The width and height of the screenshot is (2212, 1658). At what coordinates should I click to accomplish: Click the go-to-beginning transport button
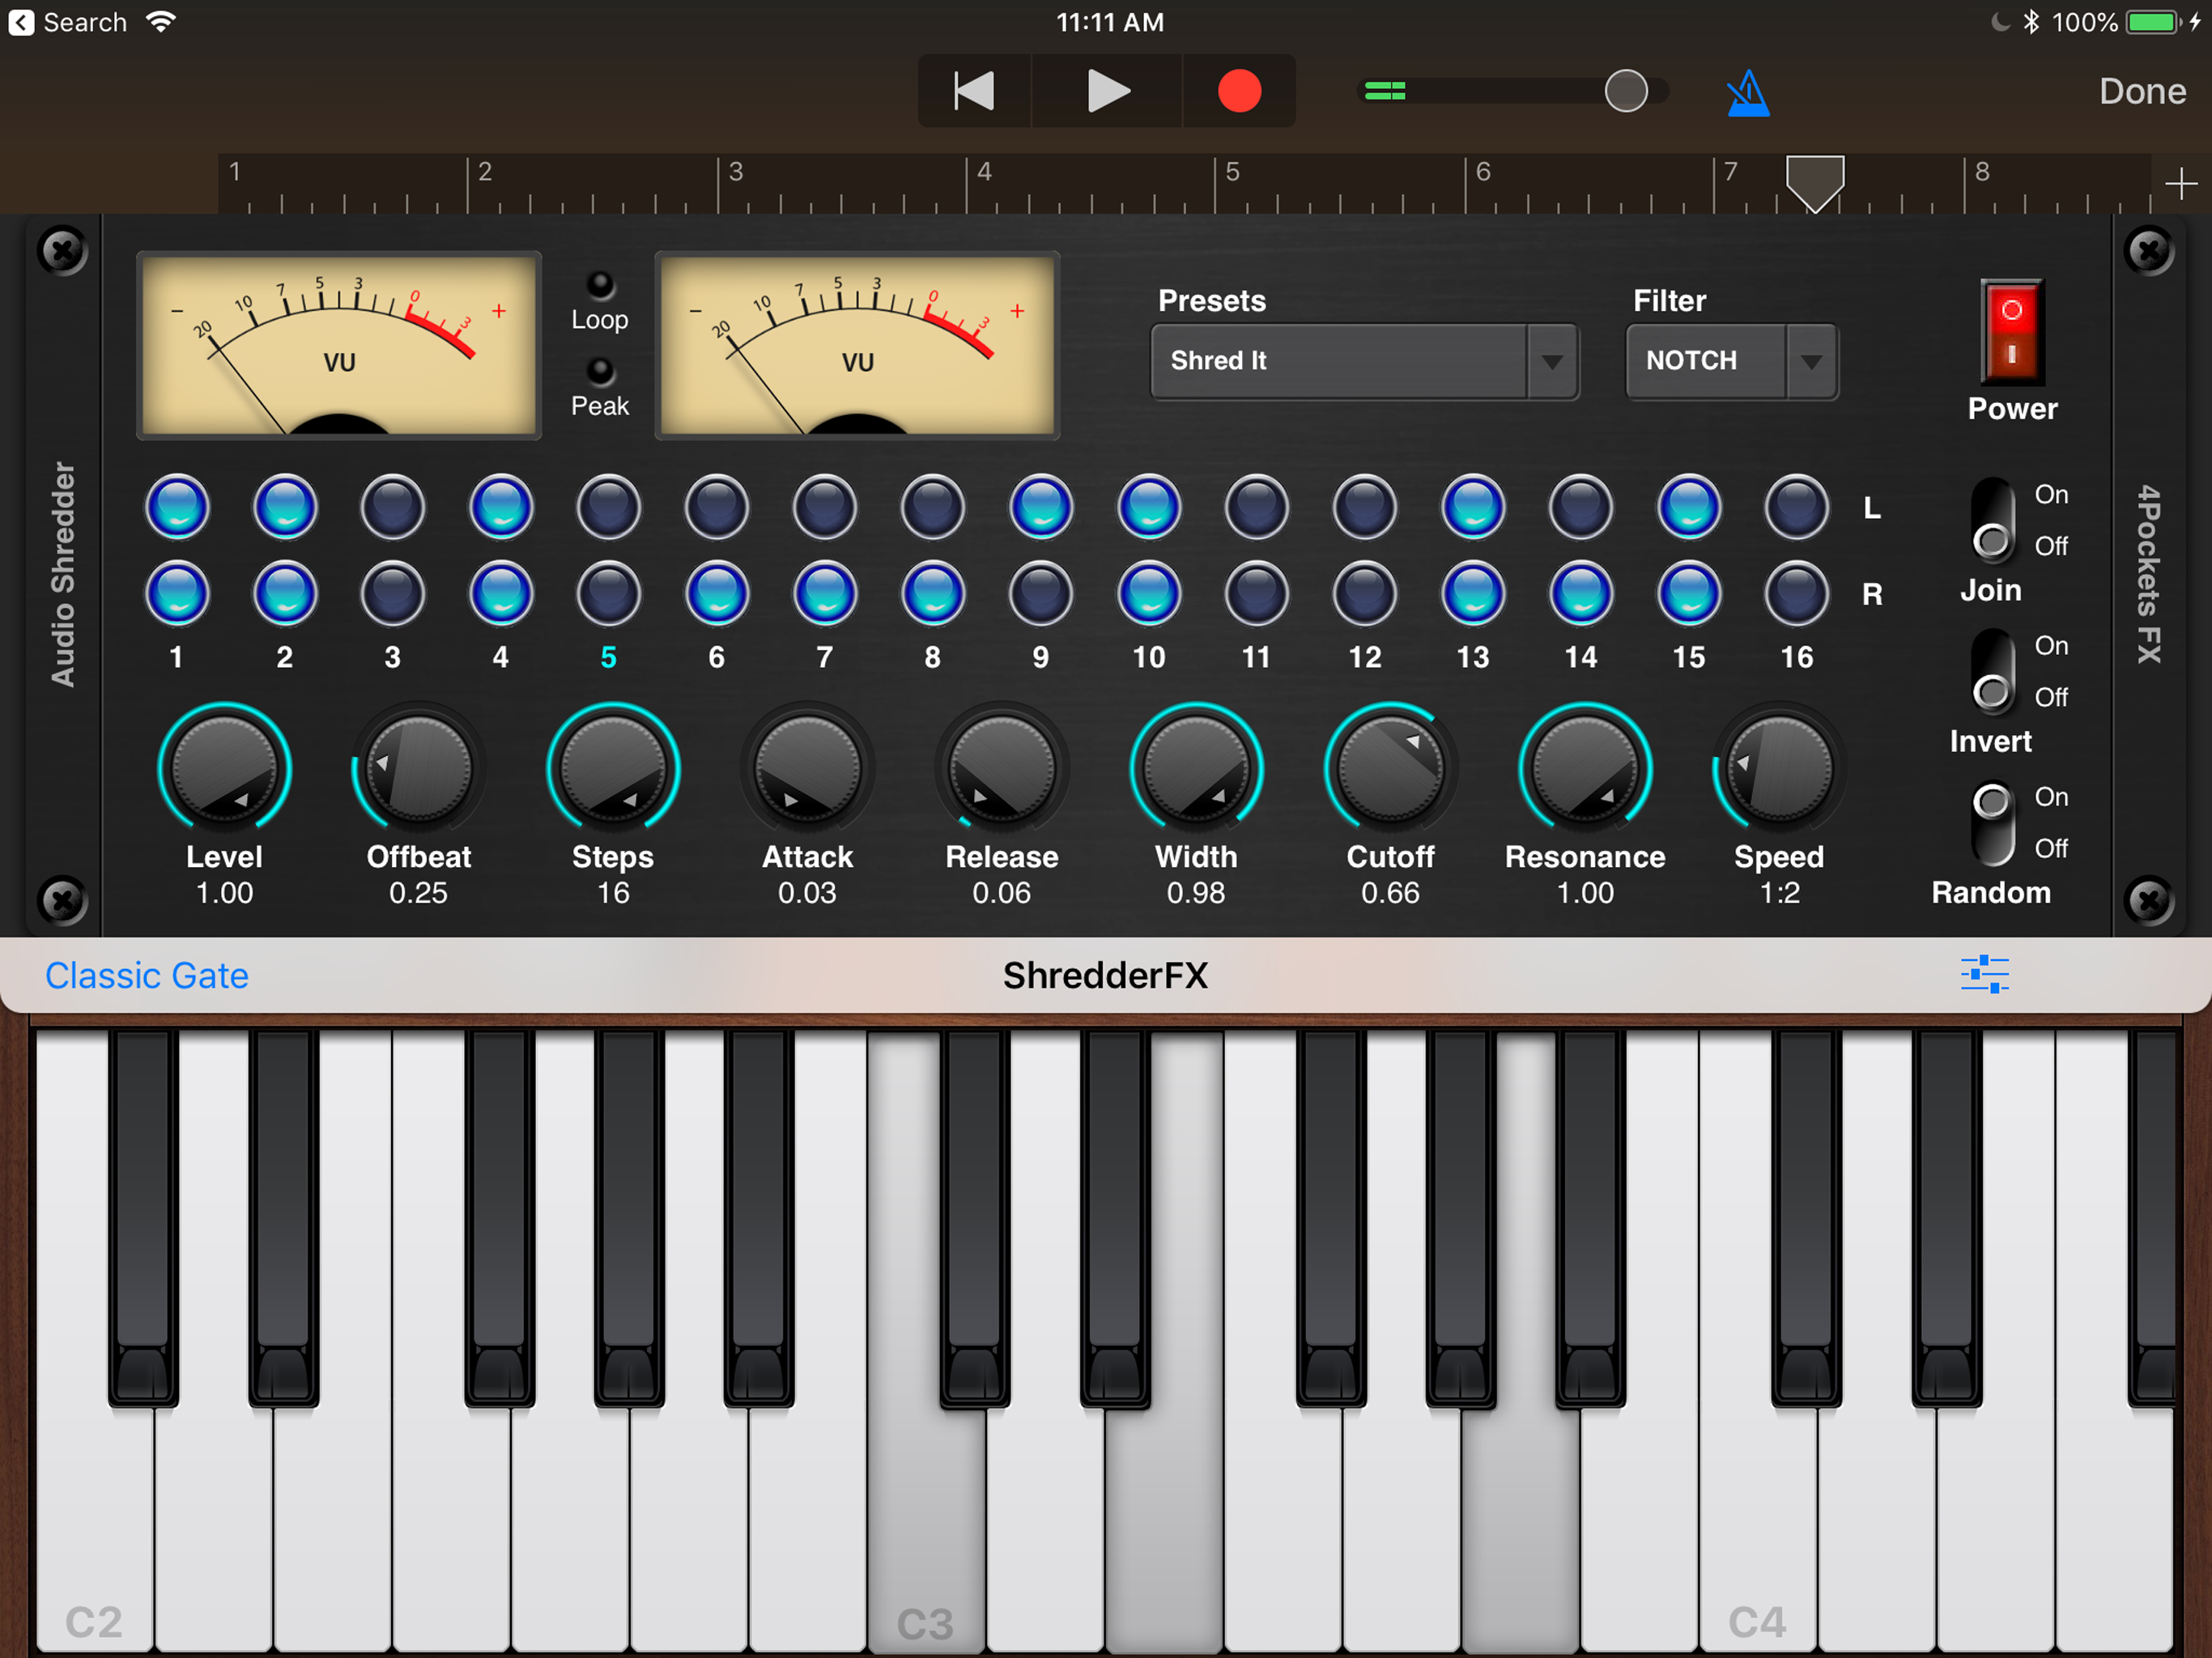(x=974, y=91)
